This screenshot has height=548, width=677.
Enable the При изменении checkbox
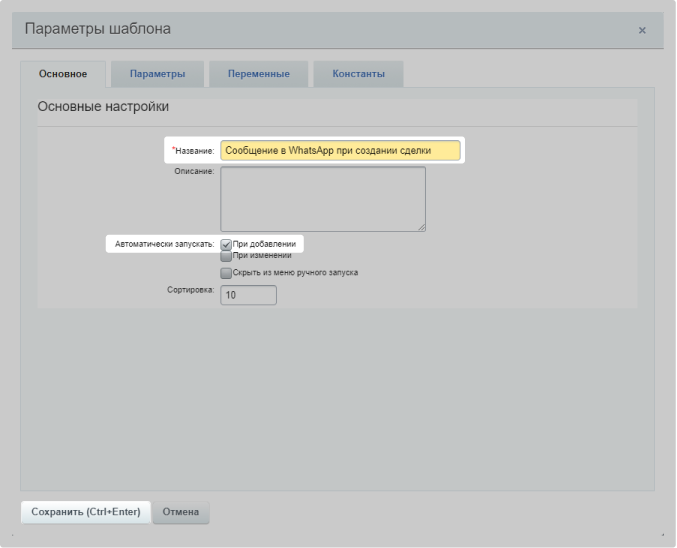click(226, 256)
